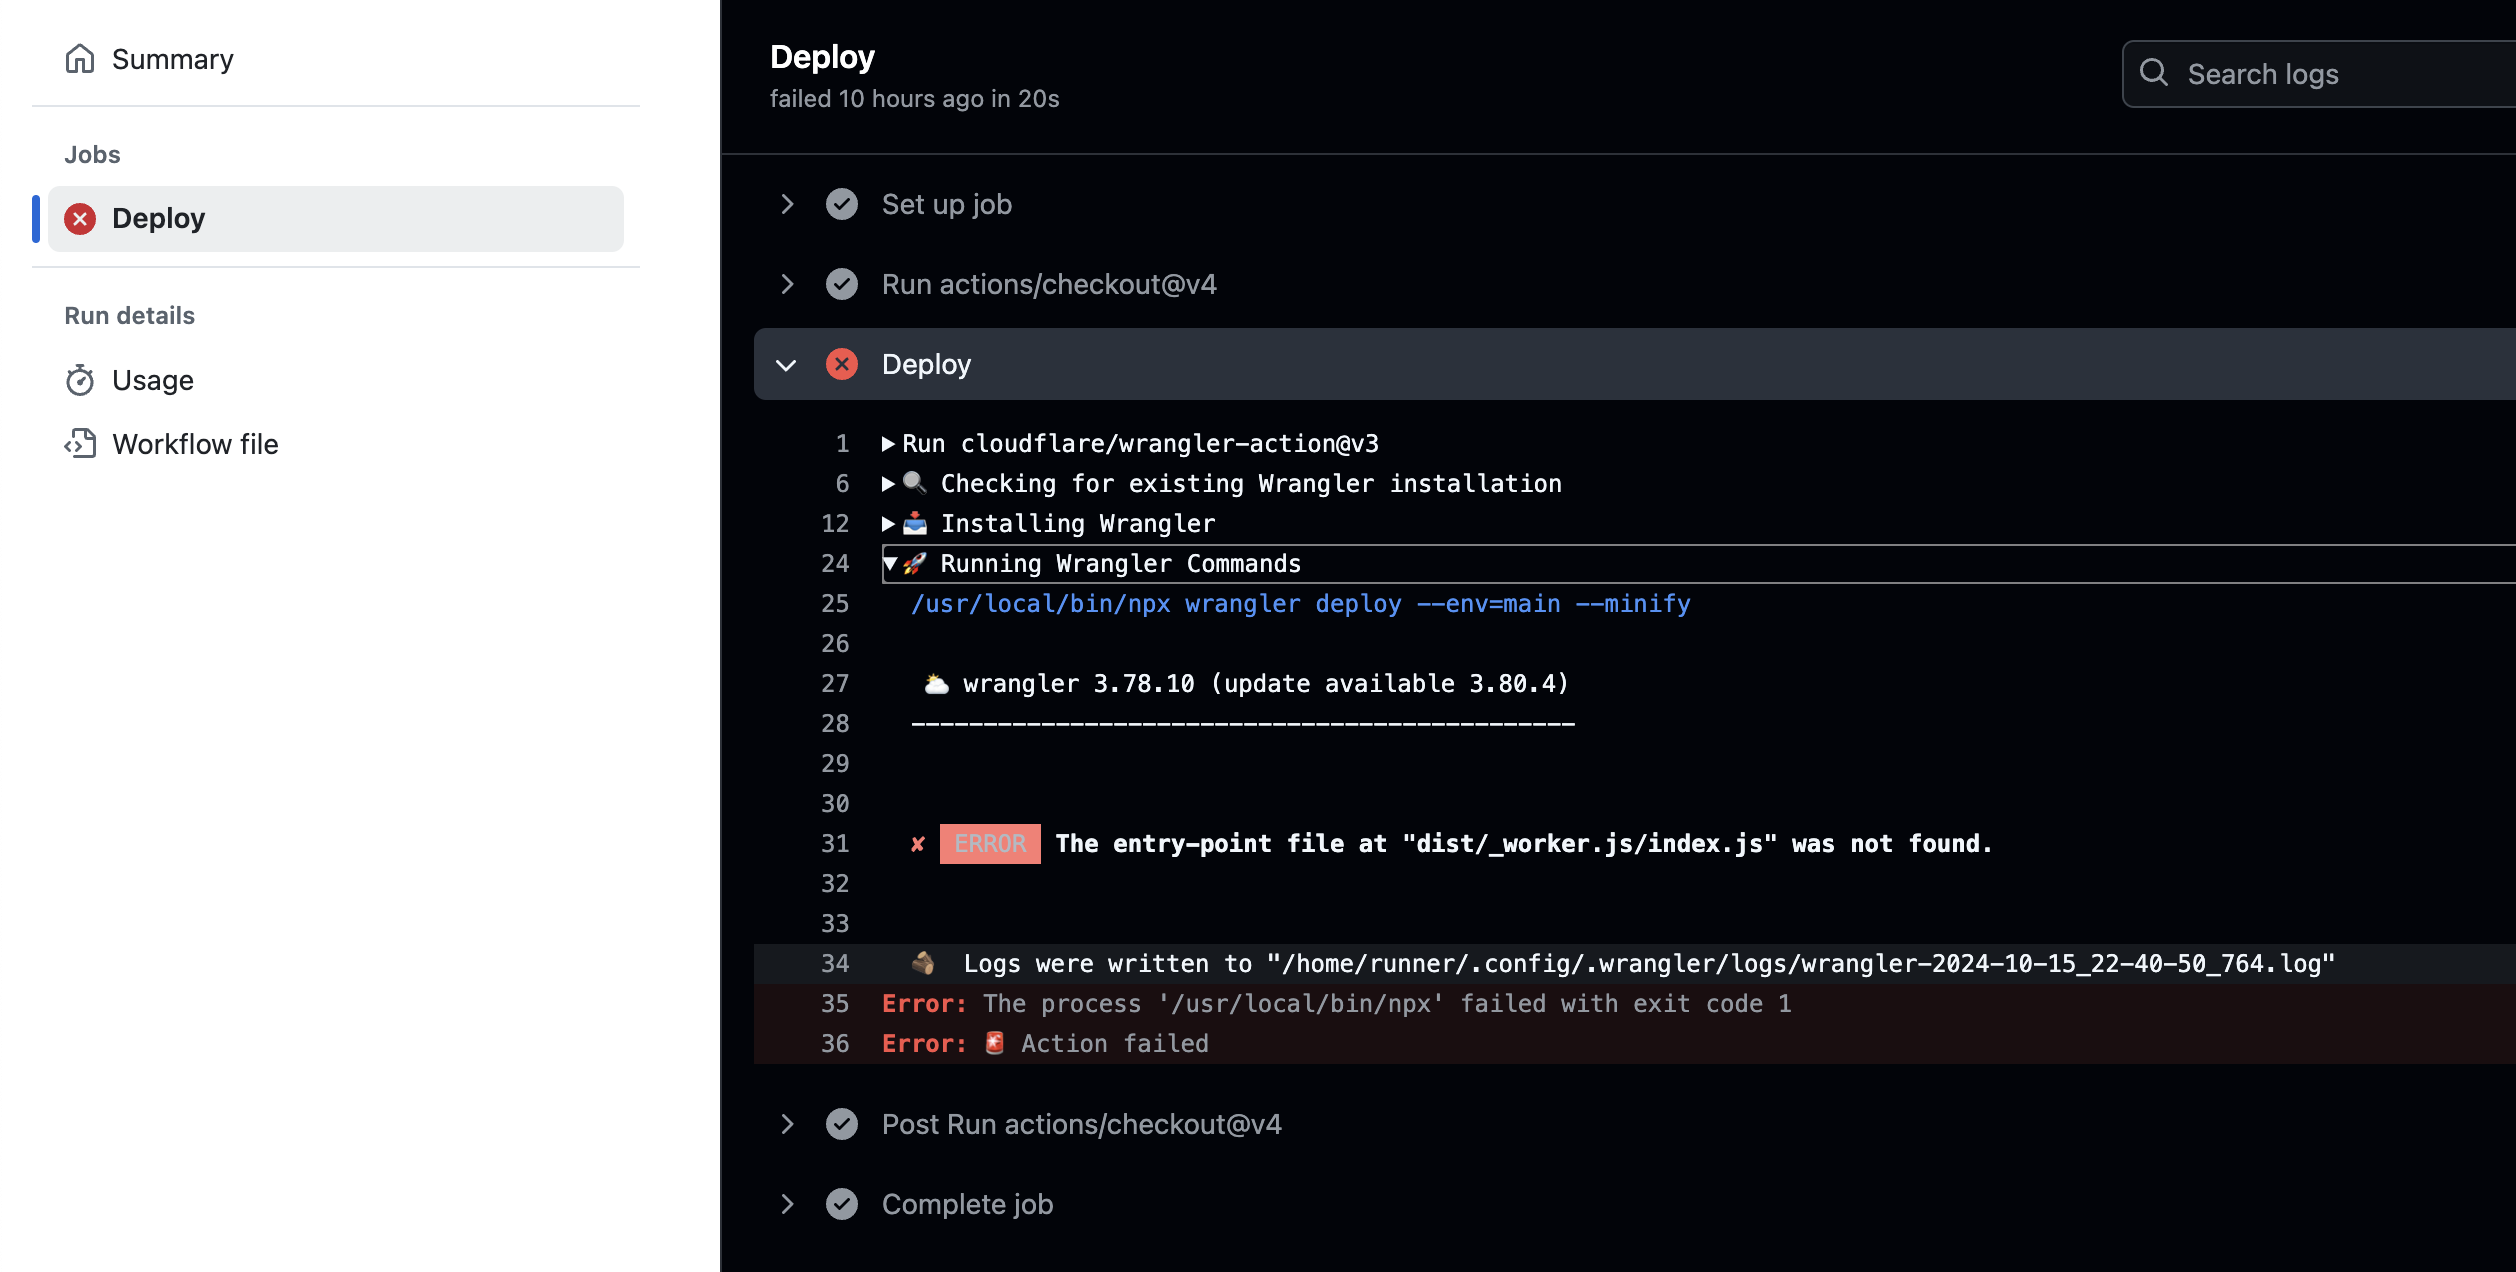Expand the Run actions/checkout@v4 step

787,284
